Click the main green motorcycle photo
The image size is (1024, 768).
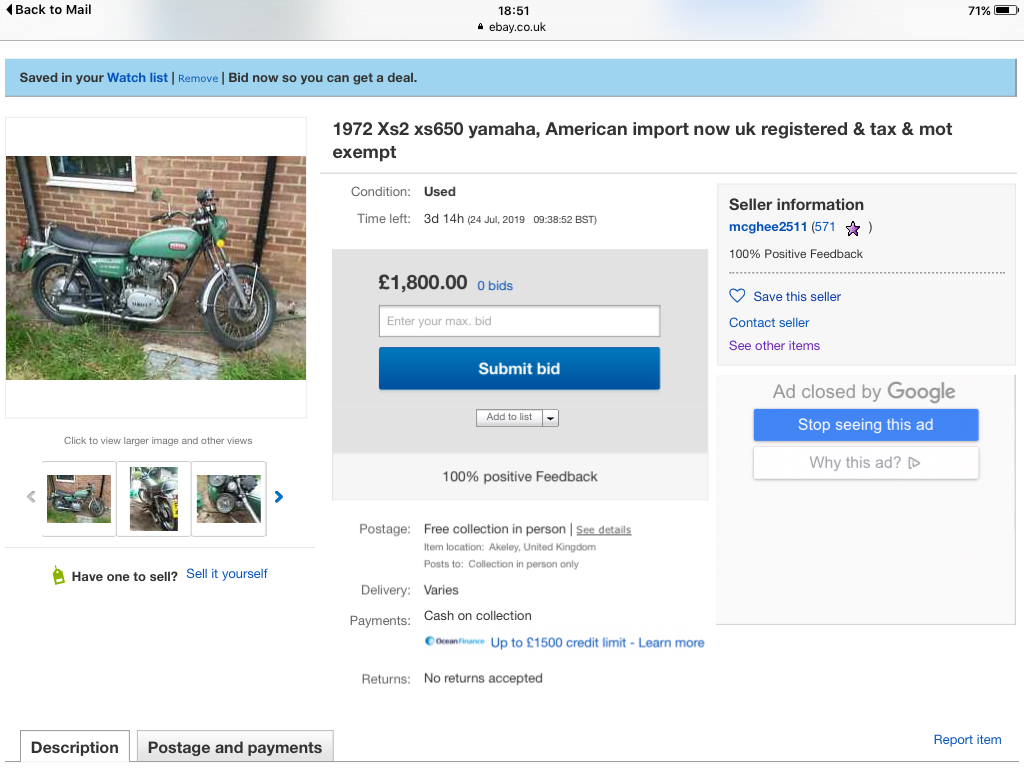pyautogui.click(x=156, y=267)
